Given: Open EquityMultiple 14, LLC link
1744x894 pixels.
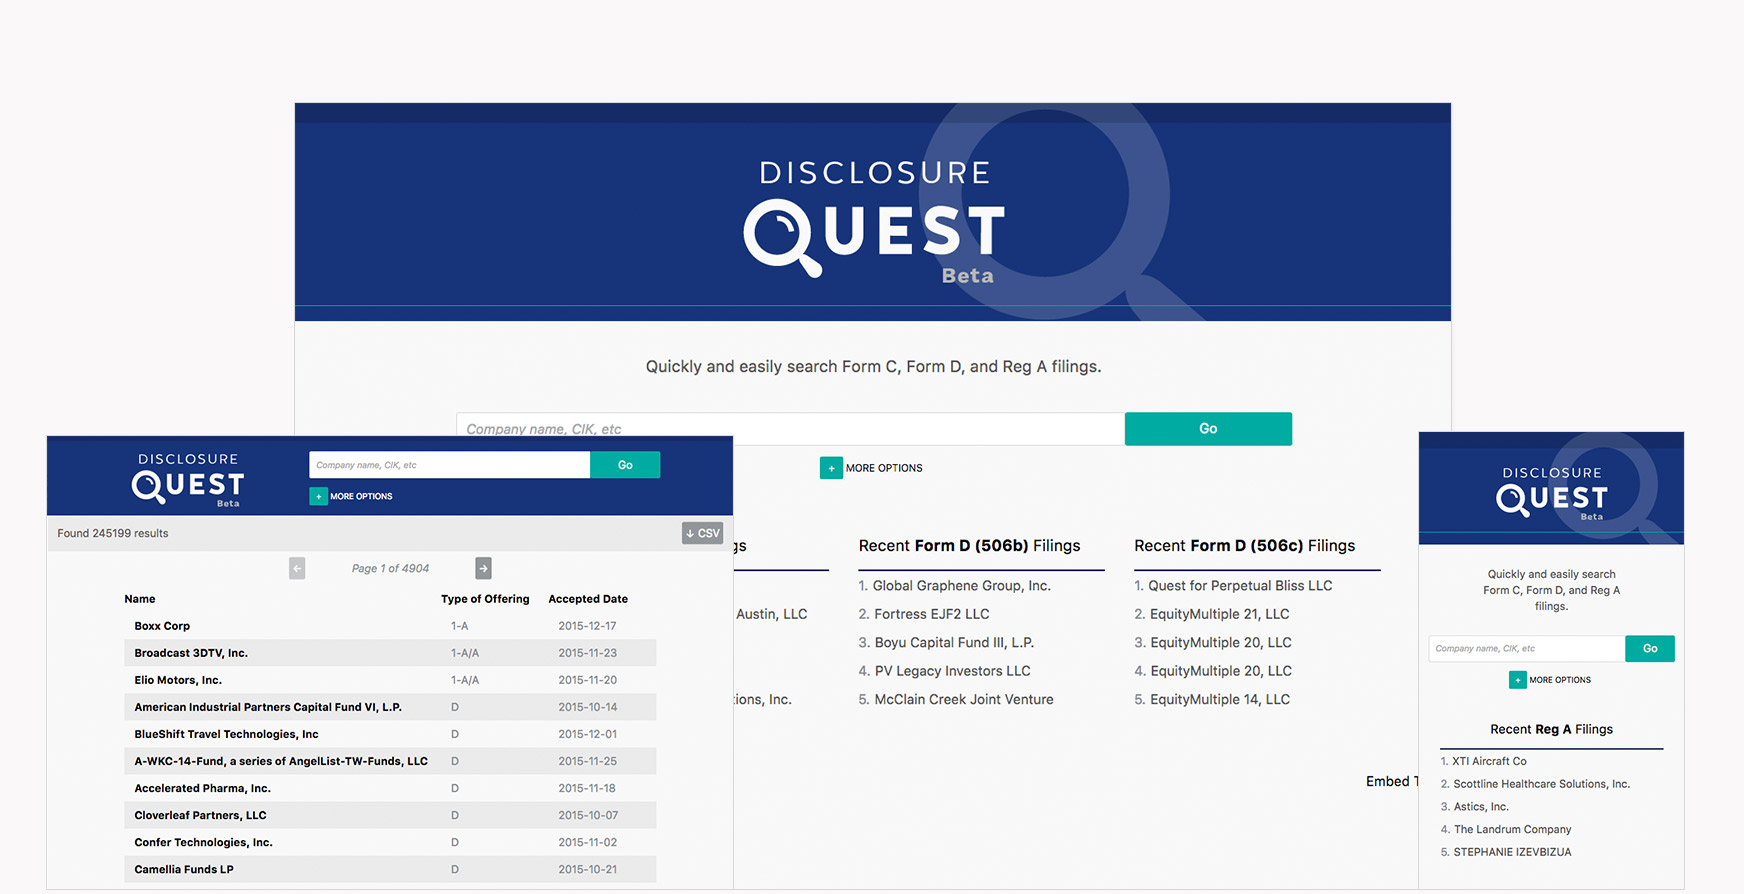Looking at the screenshot, I should [x=1220, y=699].
